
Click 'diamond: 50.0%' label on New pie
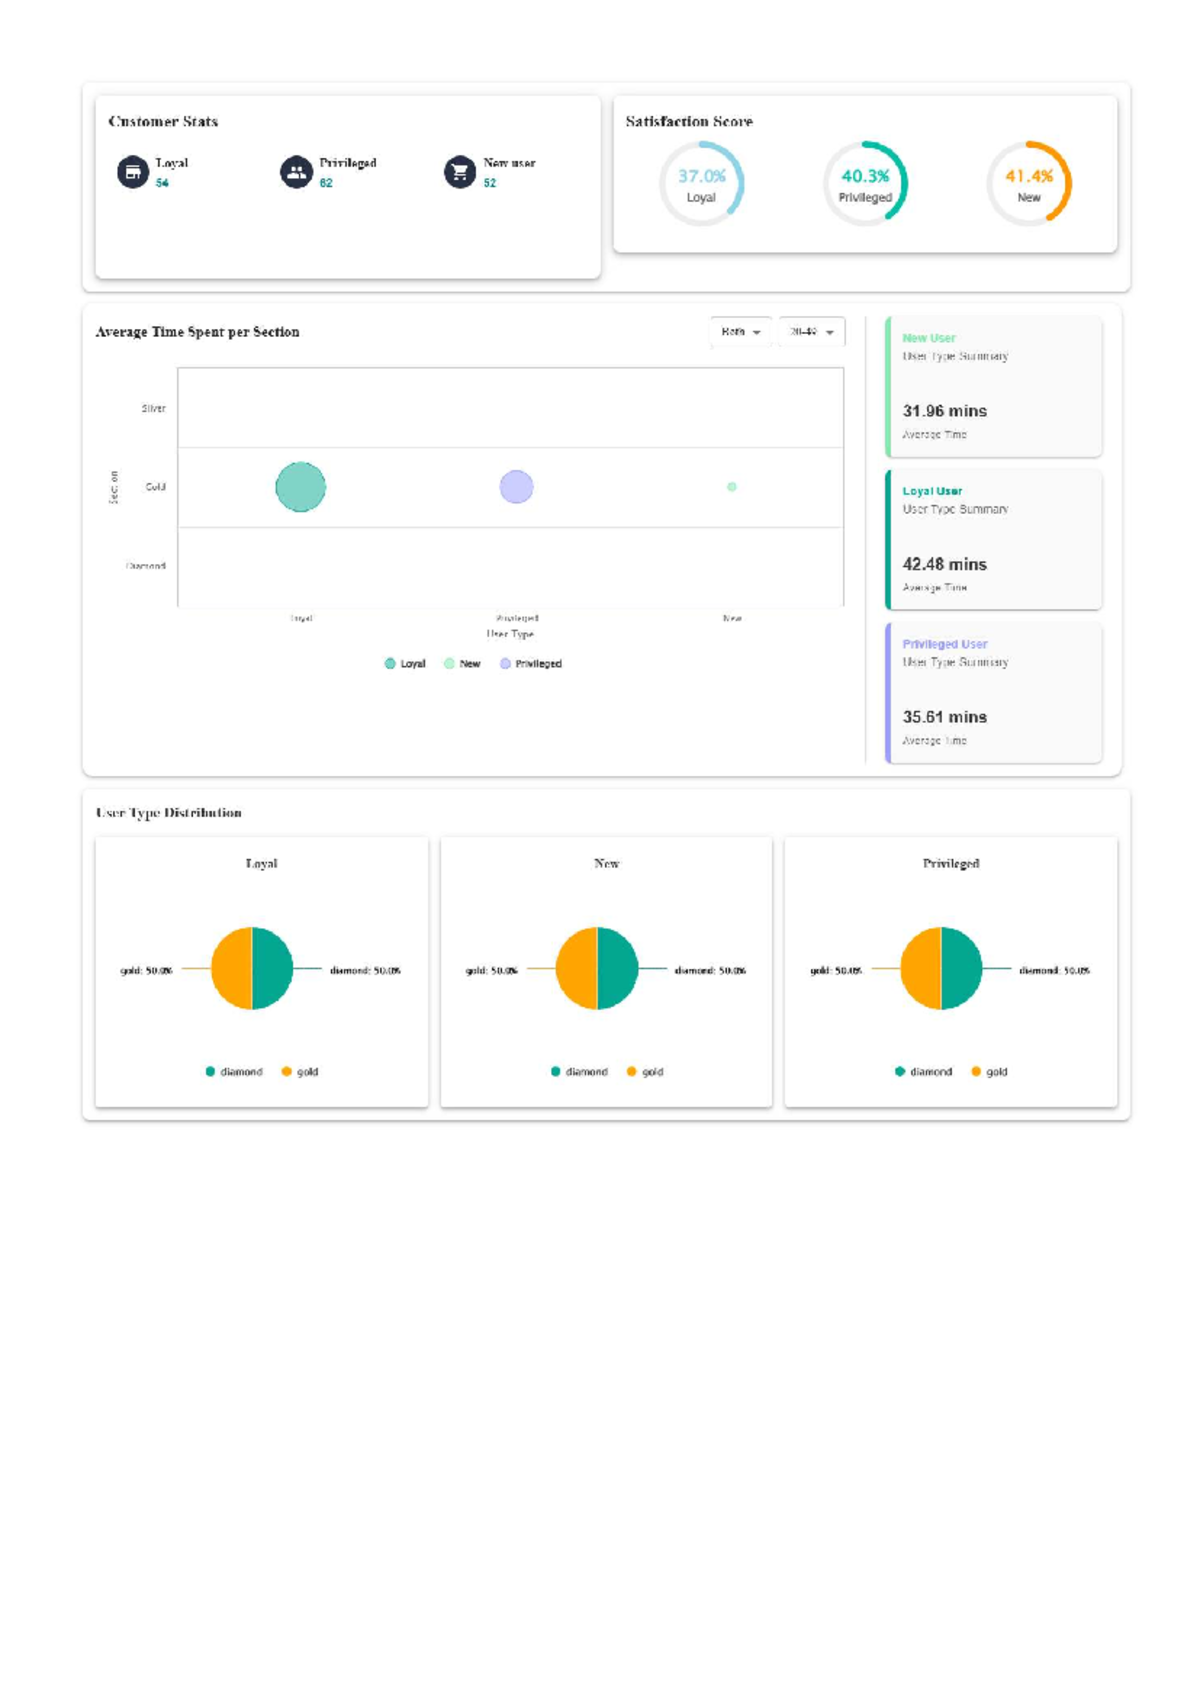(710, 970)
